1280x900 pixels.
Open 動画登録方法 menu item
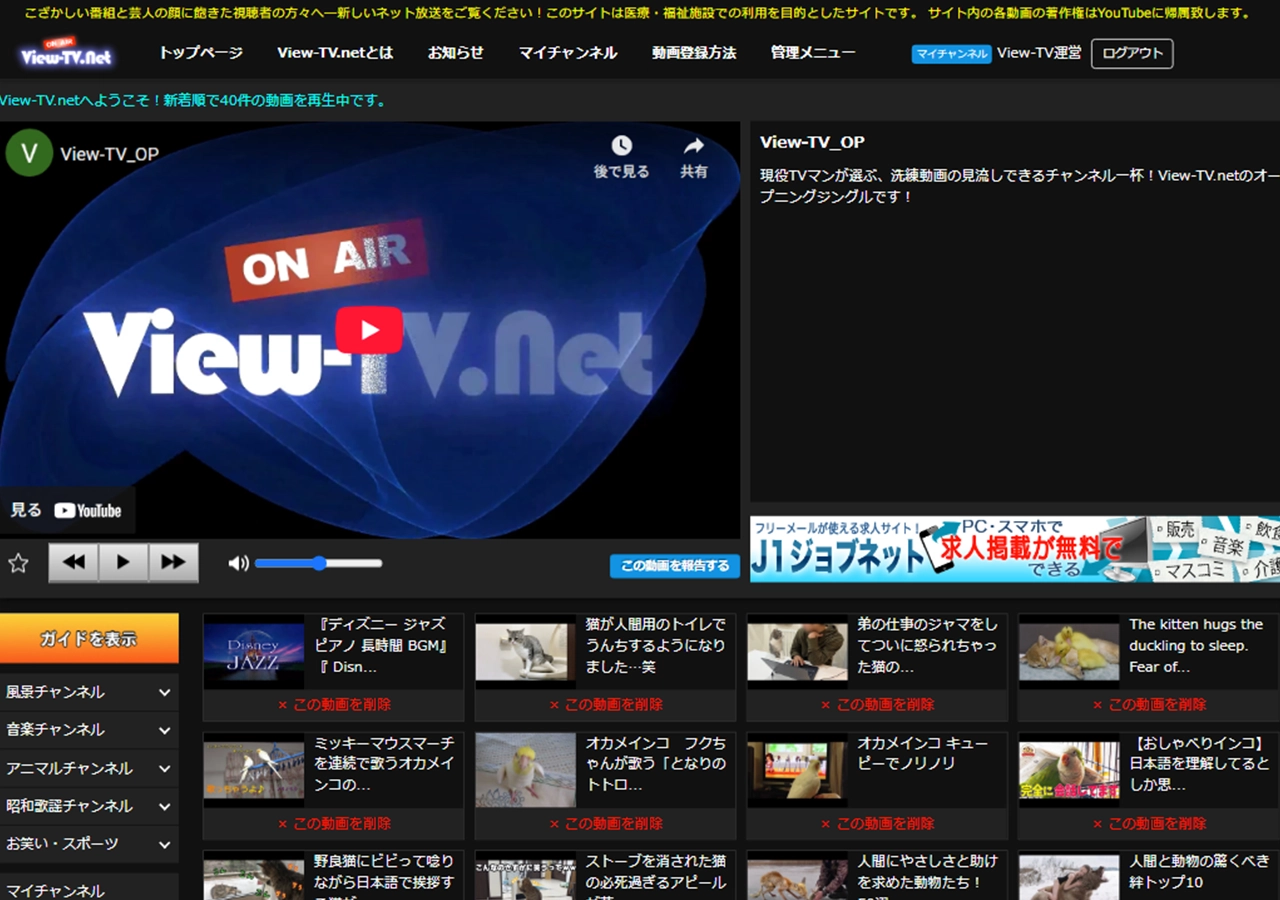[x=694, y=53]
